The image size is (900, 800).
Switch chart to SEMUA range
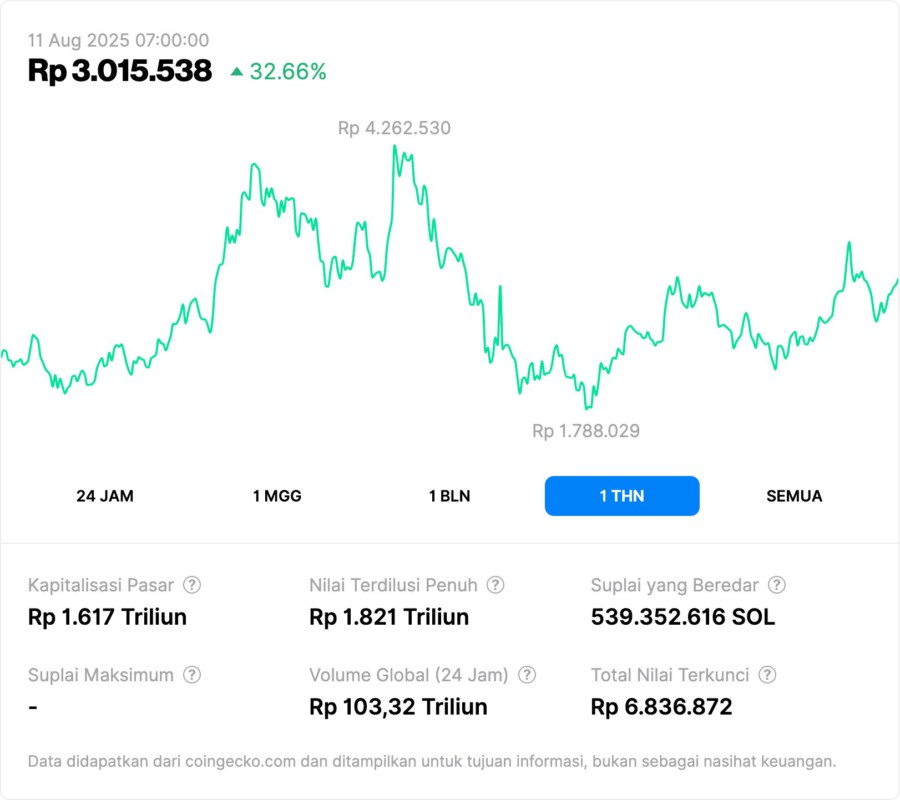794,496
